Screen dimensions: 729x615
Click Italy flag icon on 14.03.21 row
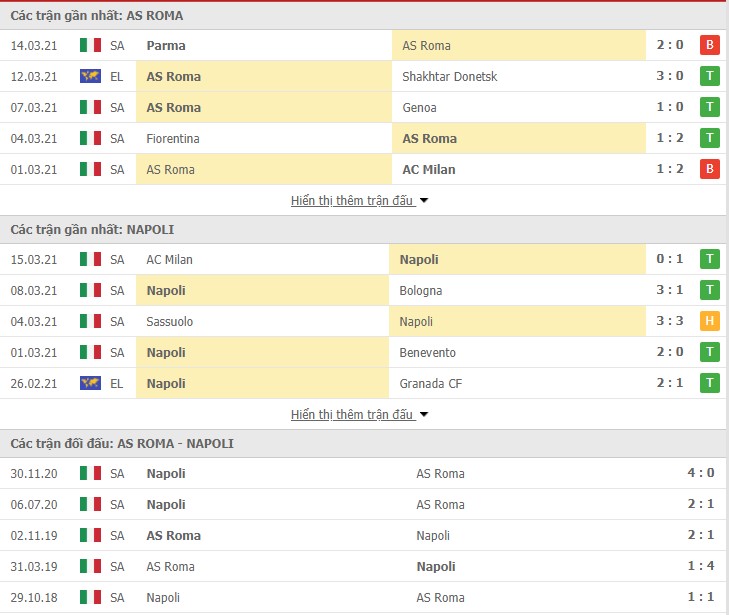tap(90, 45)
